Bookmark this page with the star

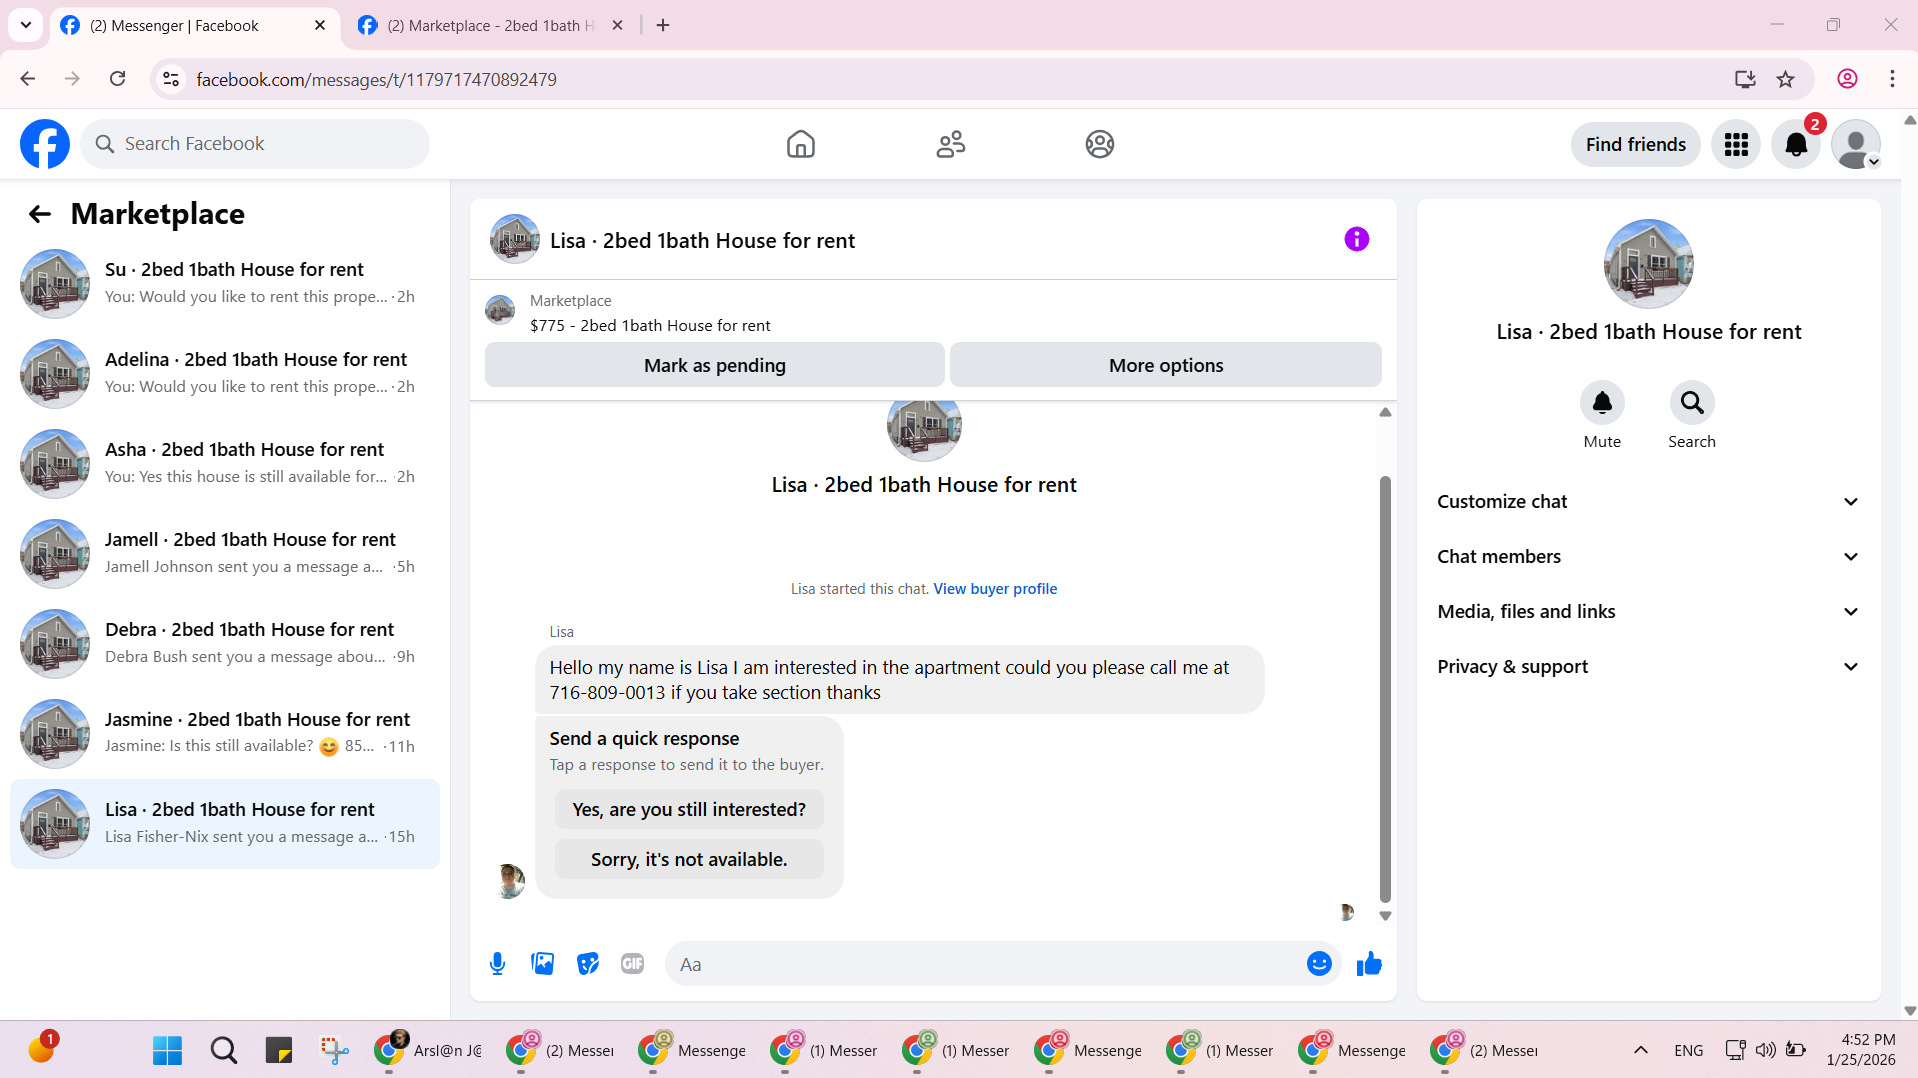(x=1786, y=79)
